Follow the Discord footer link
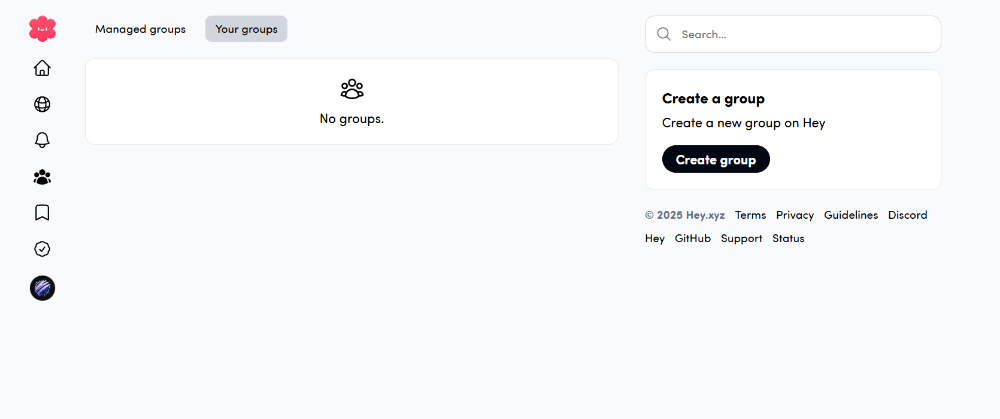 coord(907,215)
